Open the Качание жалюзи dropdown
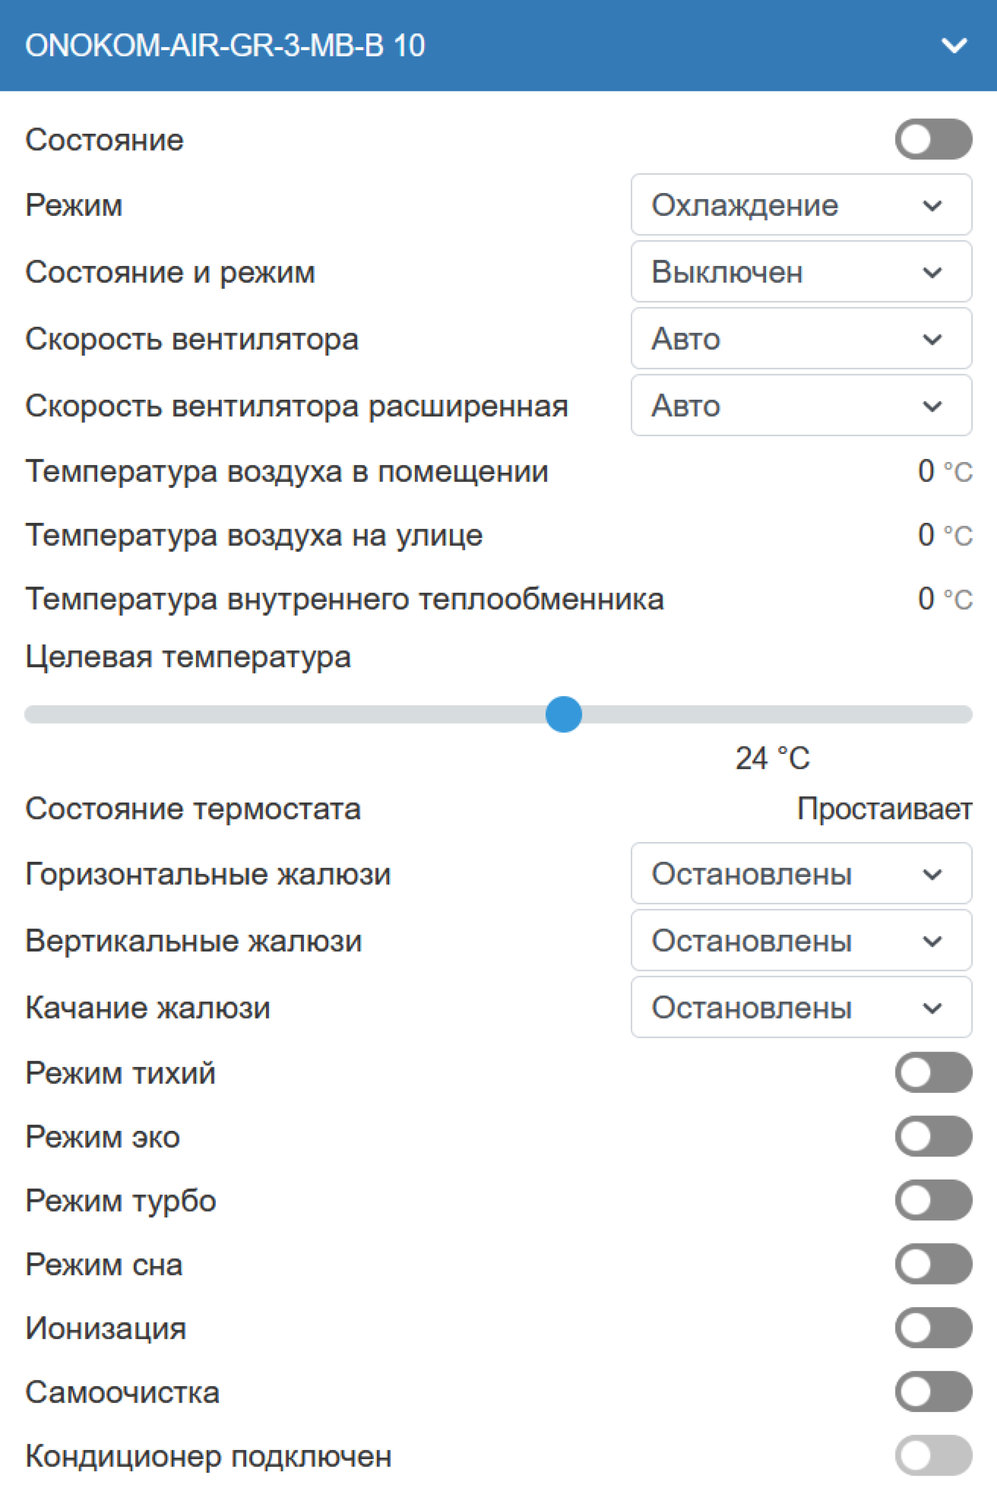 [x=801, y=1008]
